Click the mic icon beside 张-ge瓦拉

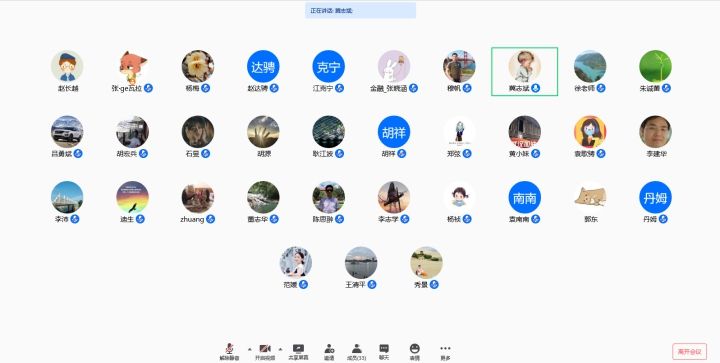(148, 88)
